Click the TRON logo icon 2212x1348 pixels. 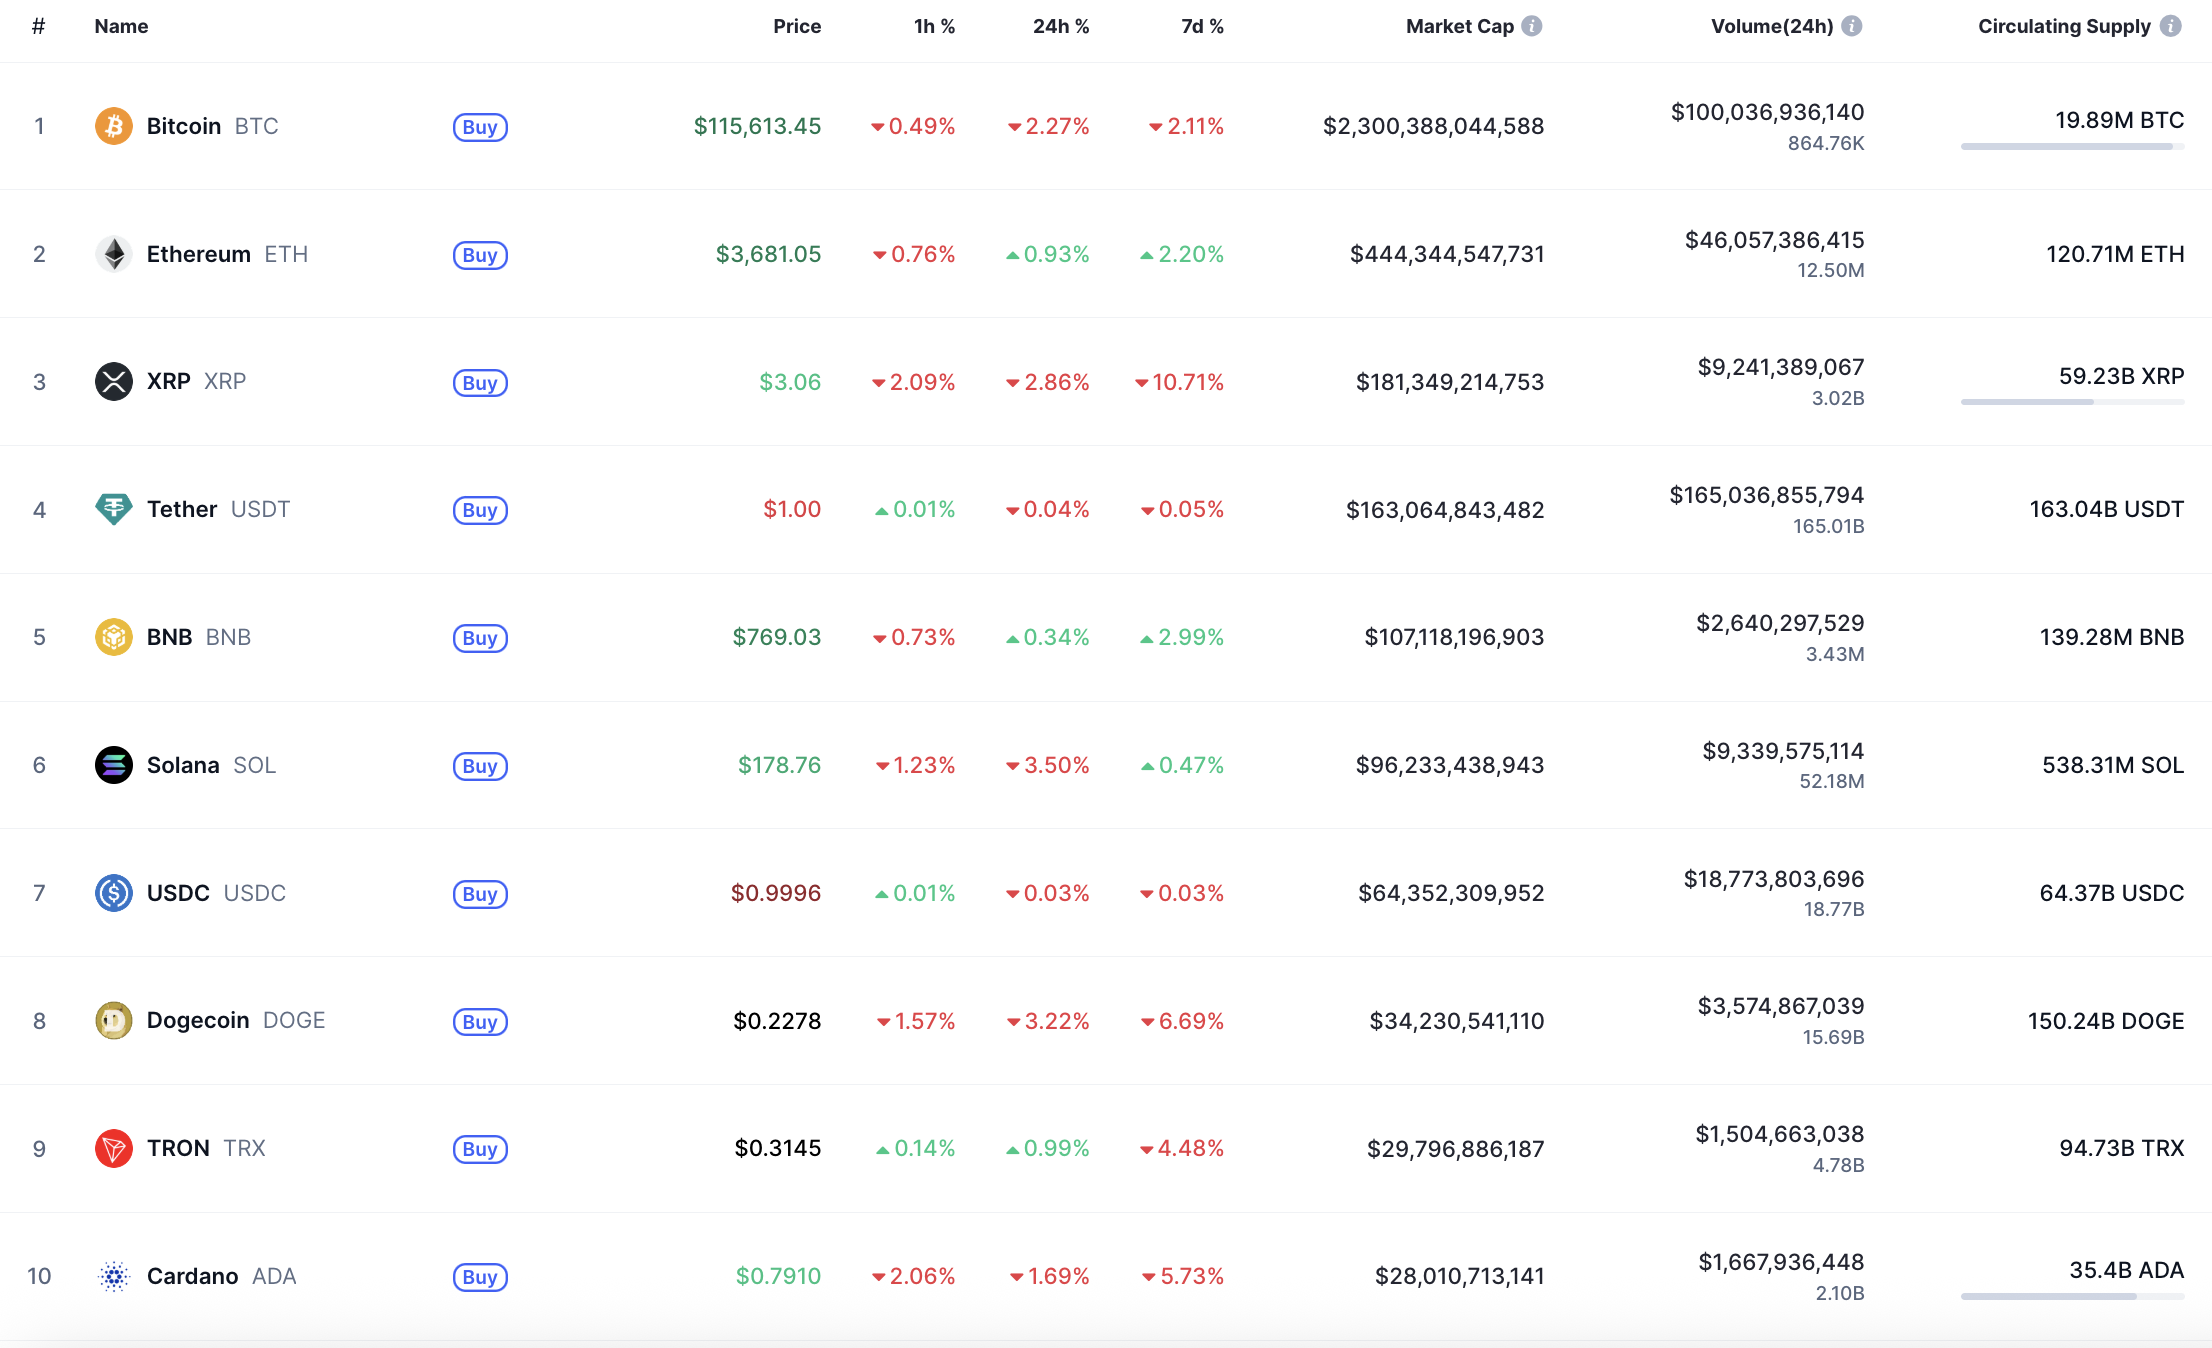coord(114,1148)
